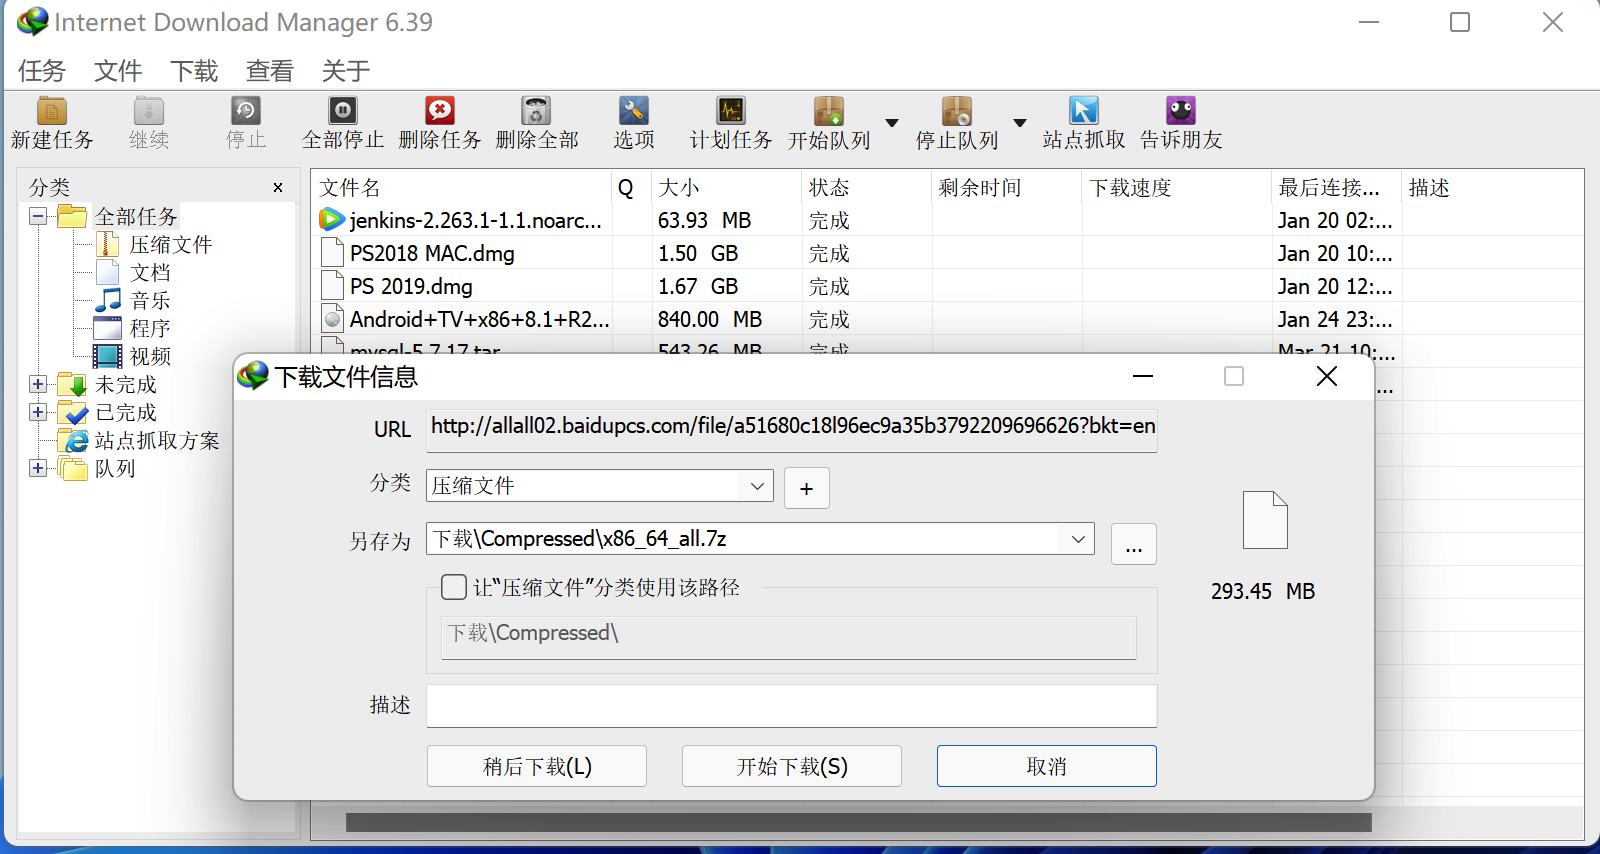Click the 删除全部 trash icon

pos(536,110)
